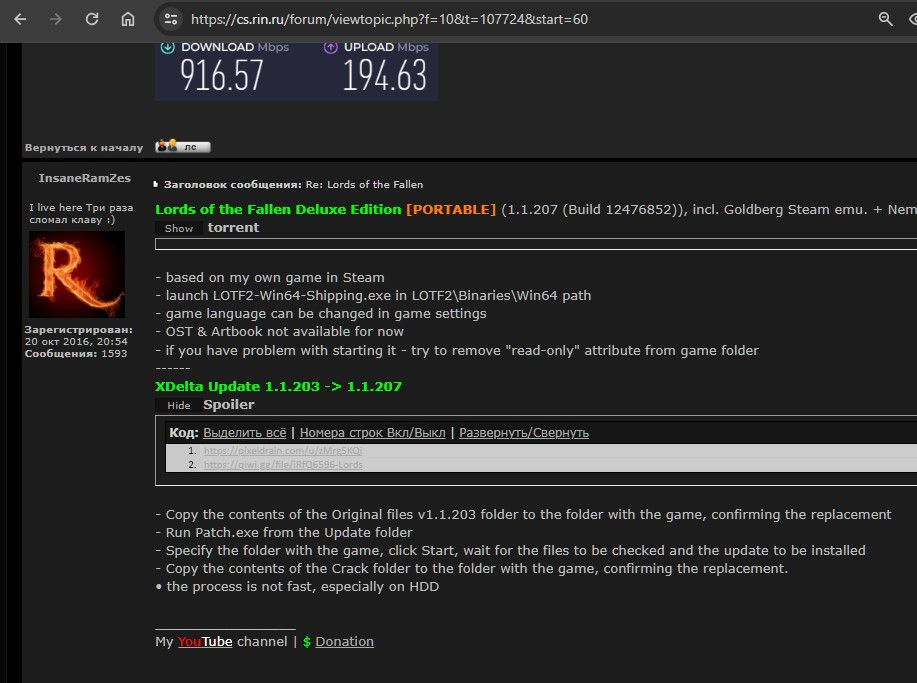Open site information icon in address bar
917x683 pixels.
(171, 19)
